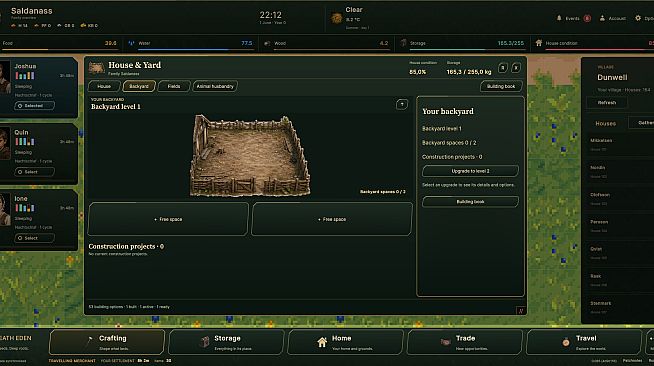Image resolution: width=654 pixels, height=366 pixels.
Task: Select the Stenmark house row
Action: click(619, 307)
